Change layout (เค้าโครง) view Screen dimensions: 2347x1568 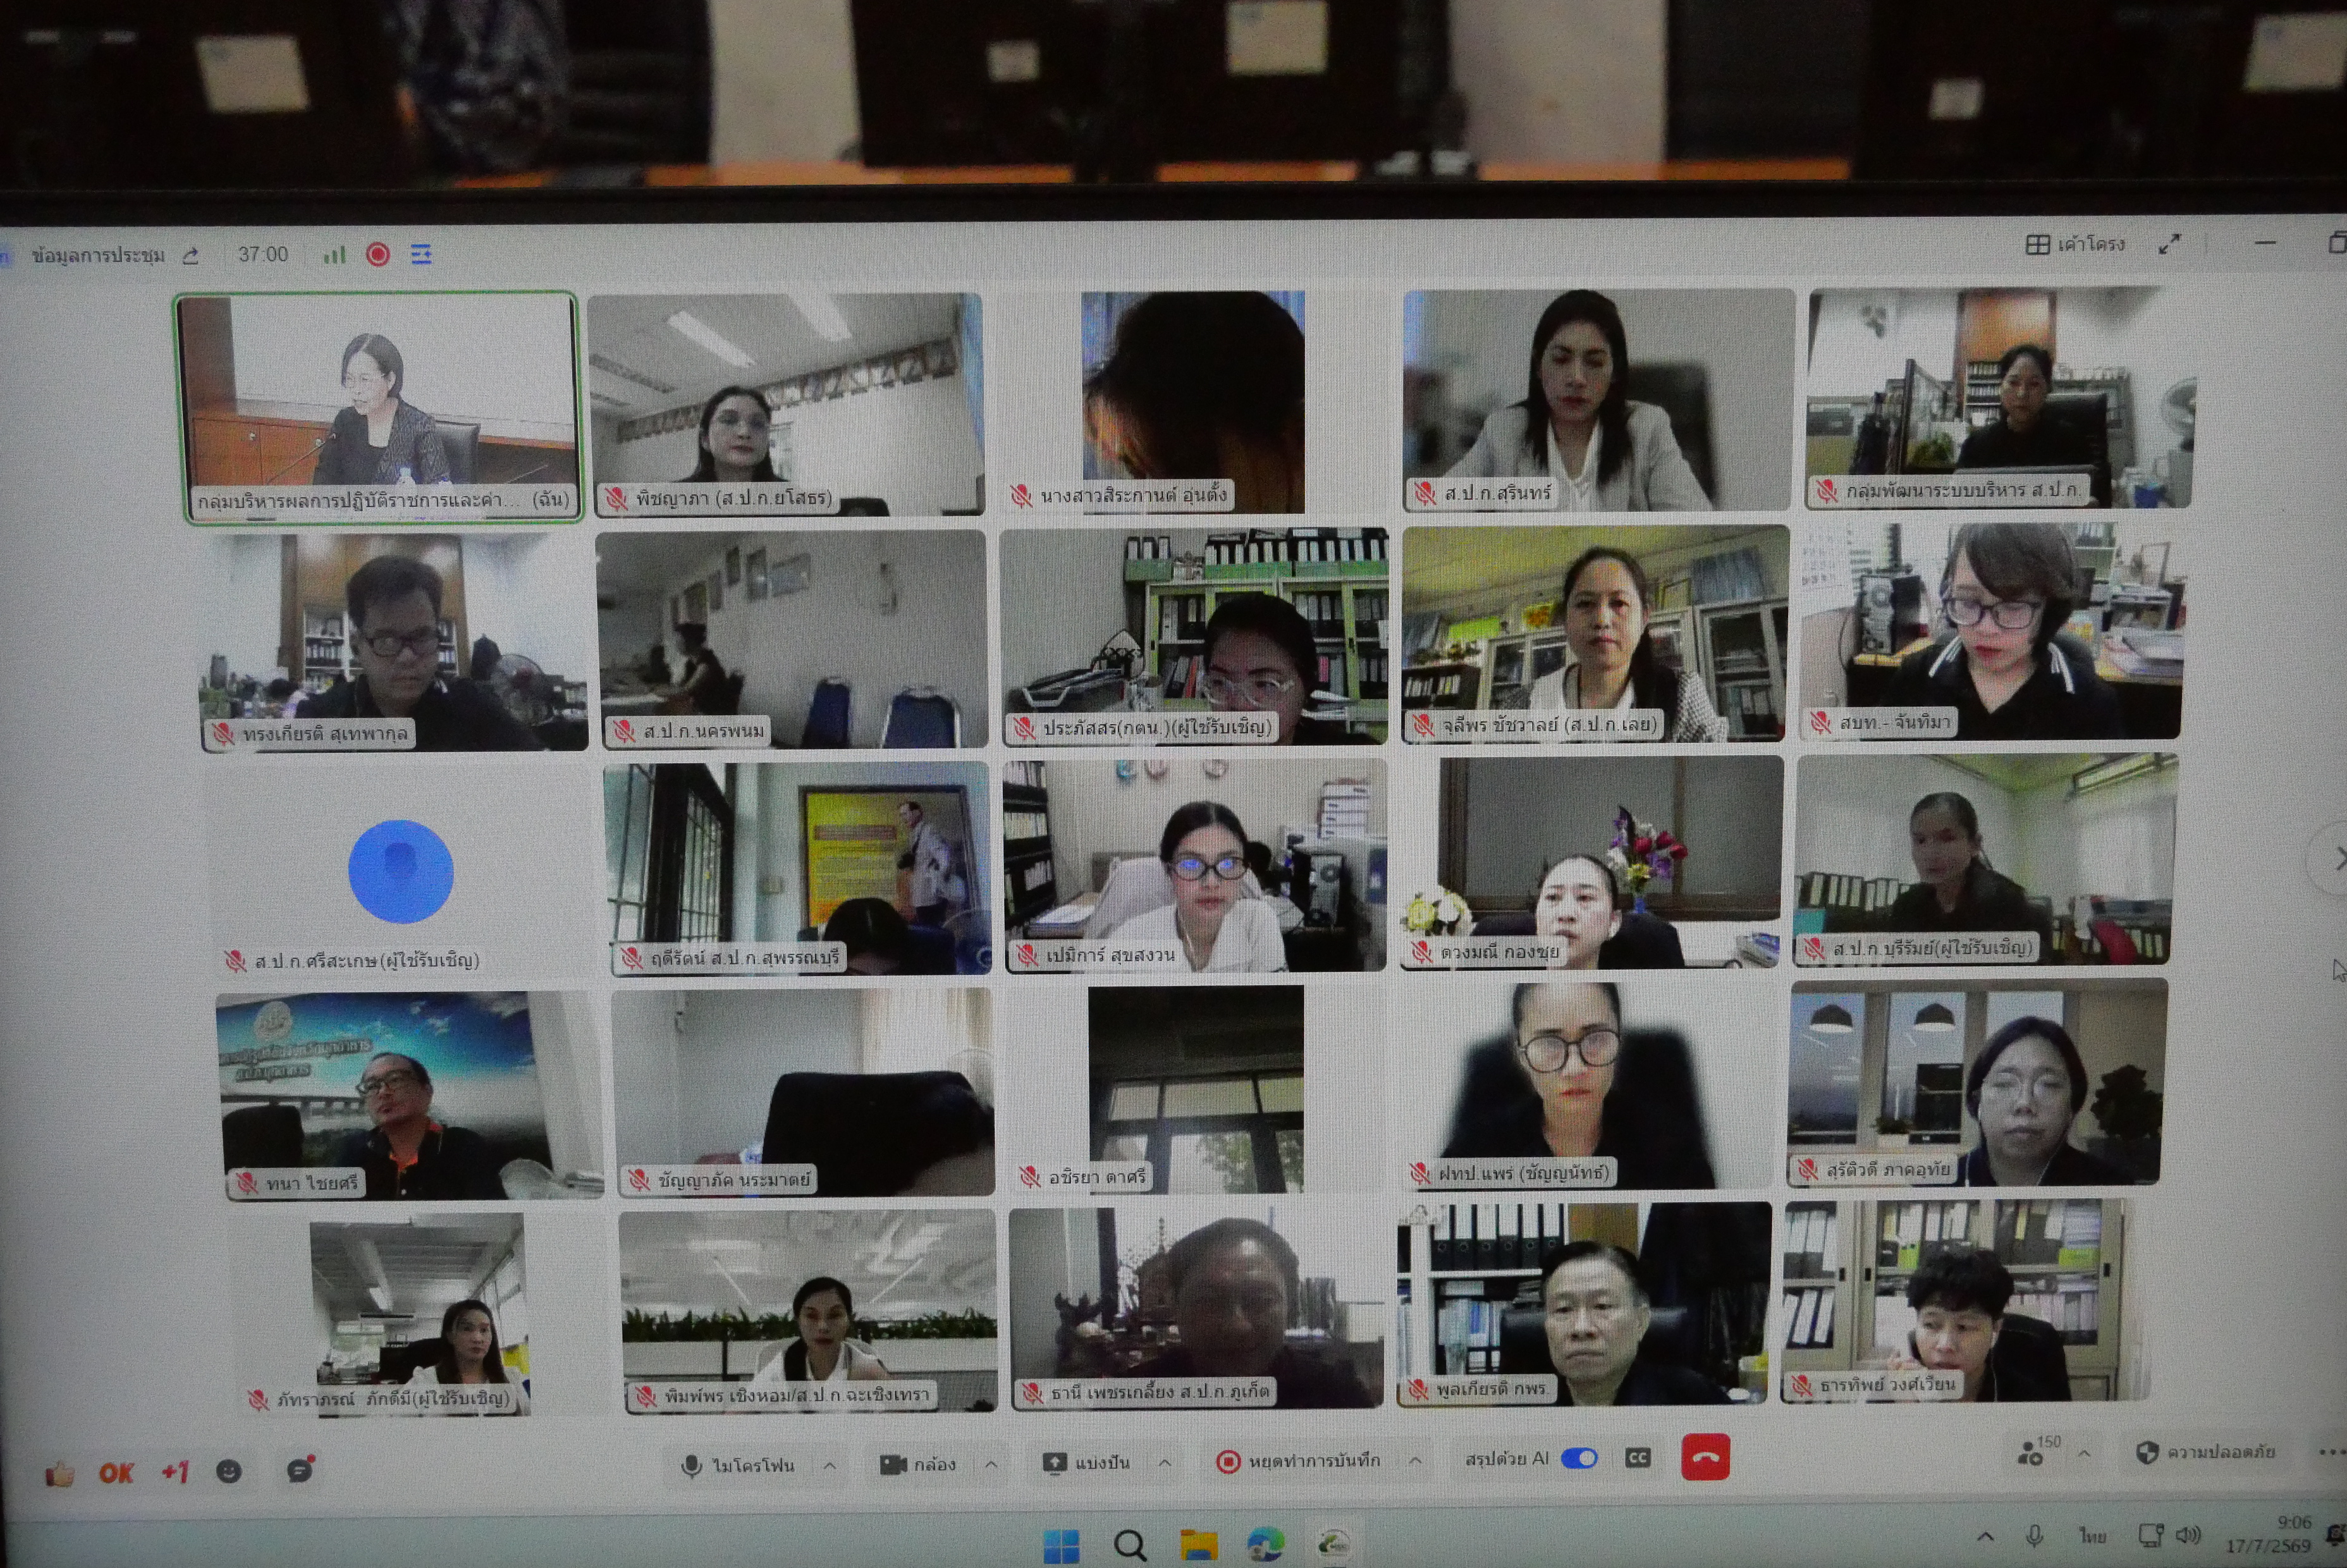pos(2075,244)
